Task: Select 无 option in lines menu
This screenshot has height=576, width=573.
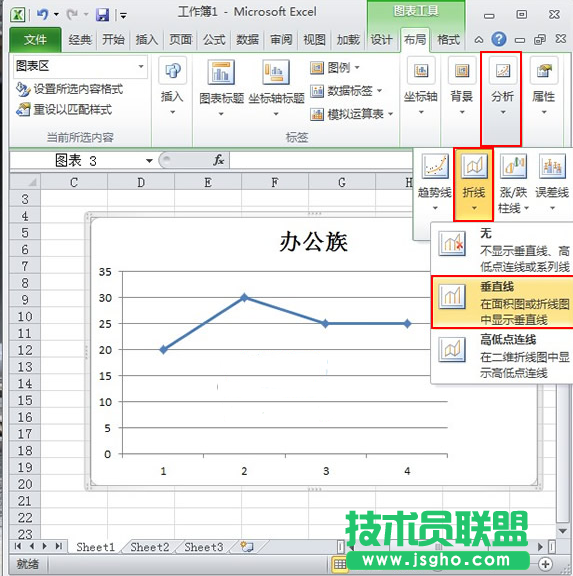Action: pyautogui.click(x=502, y=249)
